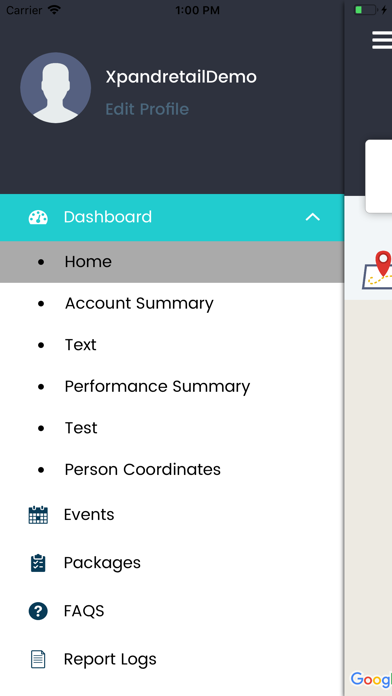Tap the user avatar profile picture
The width and height of the screenshot is (392, 696).
point(55,88)
